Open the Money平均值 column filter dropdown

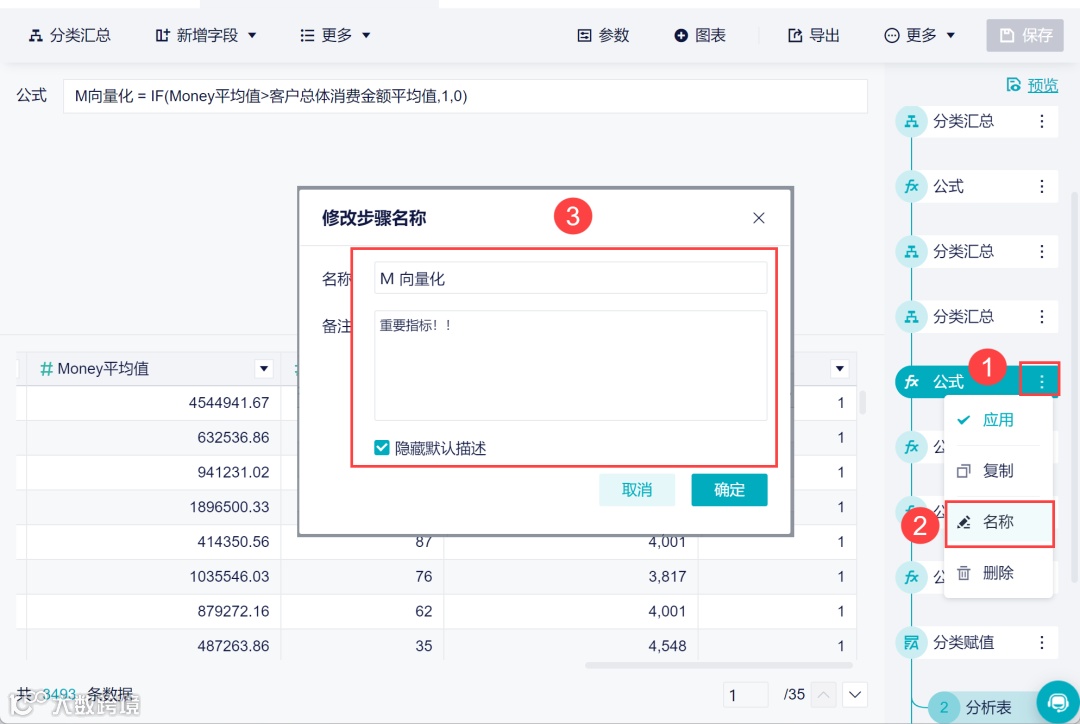[262, 368]
